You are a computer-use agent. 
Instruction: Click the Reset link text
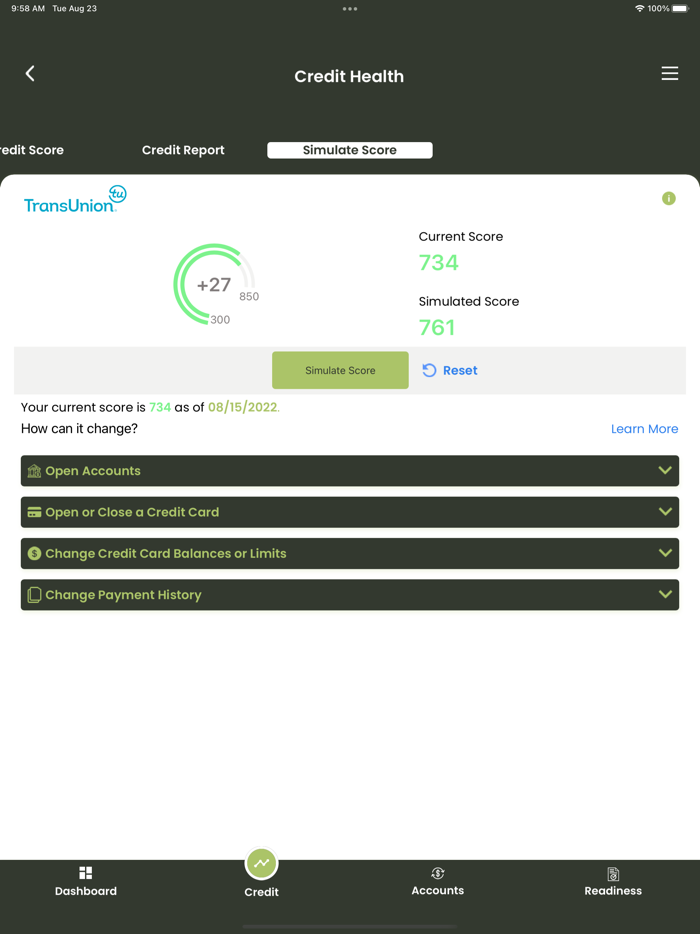pyautogui.click(x=460, y=371)
